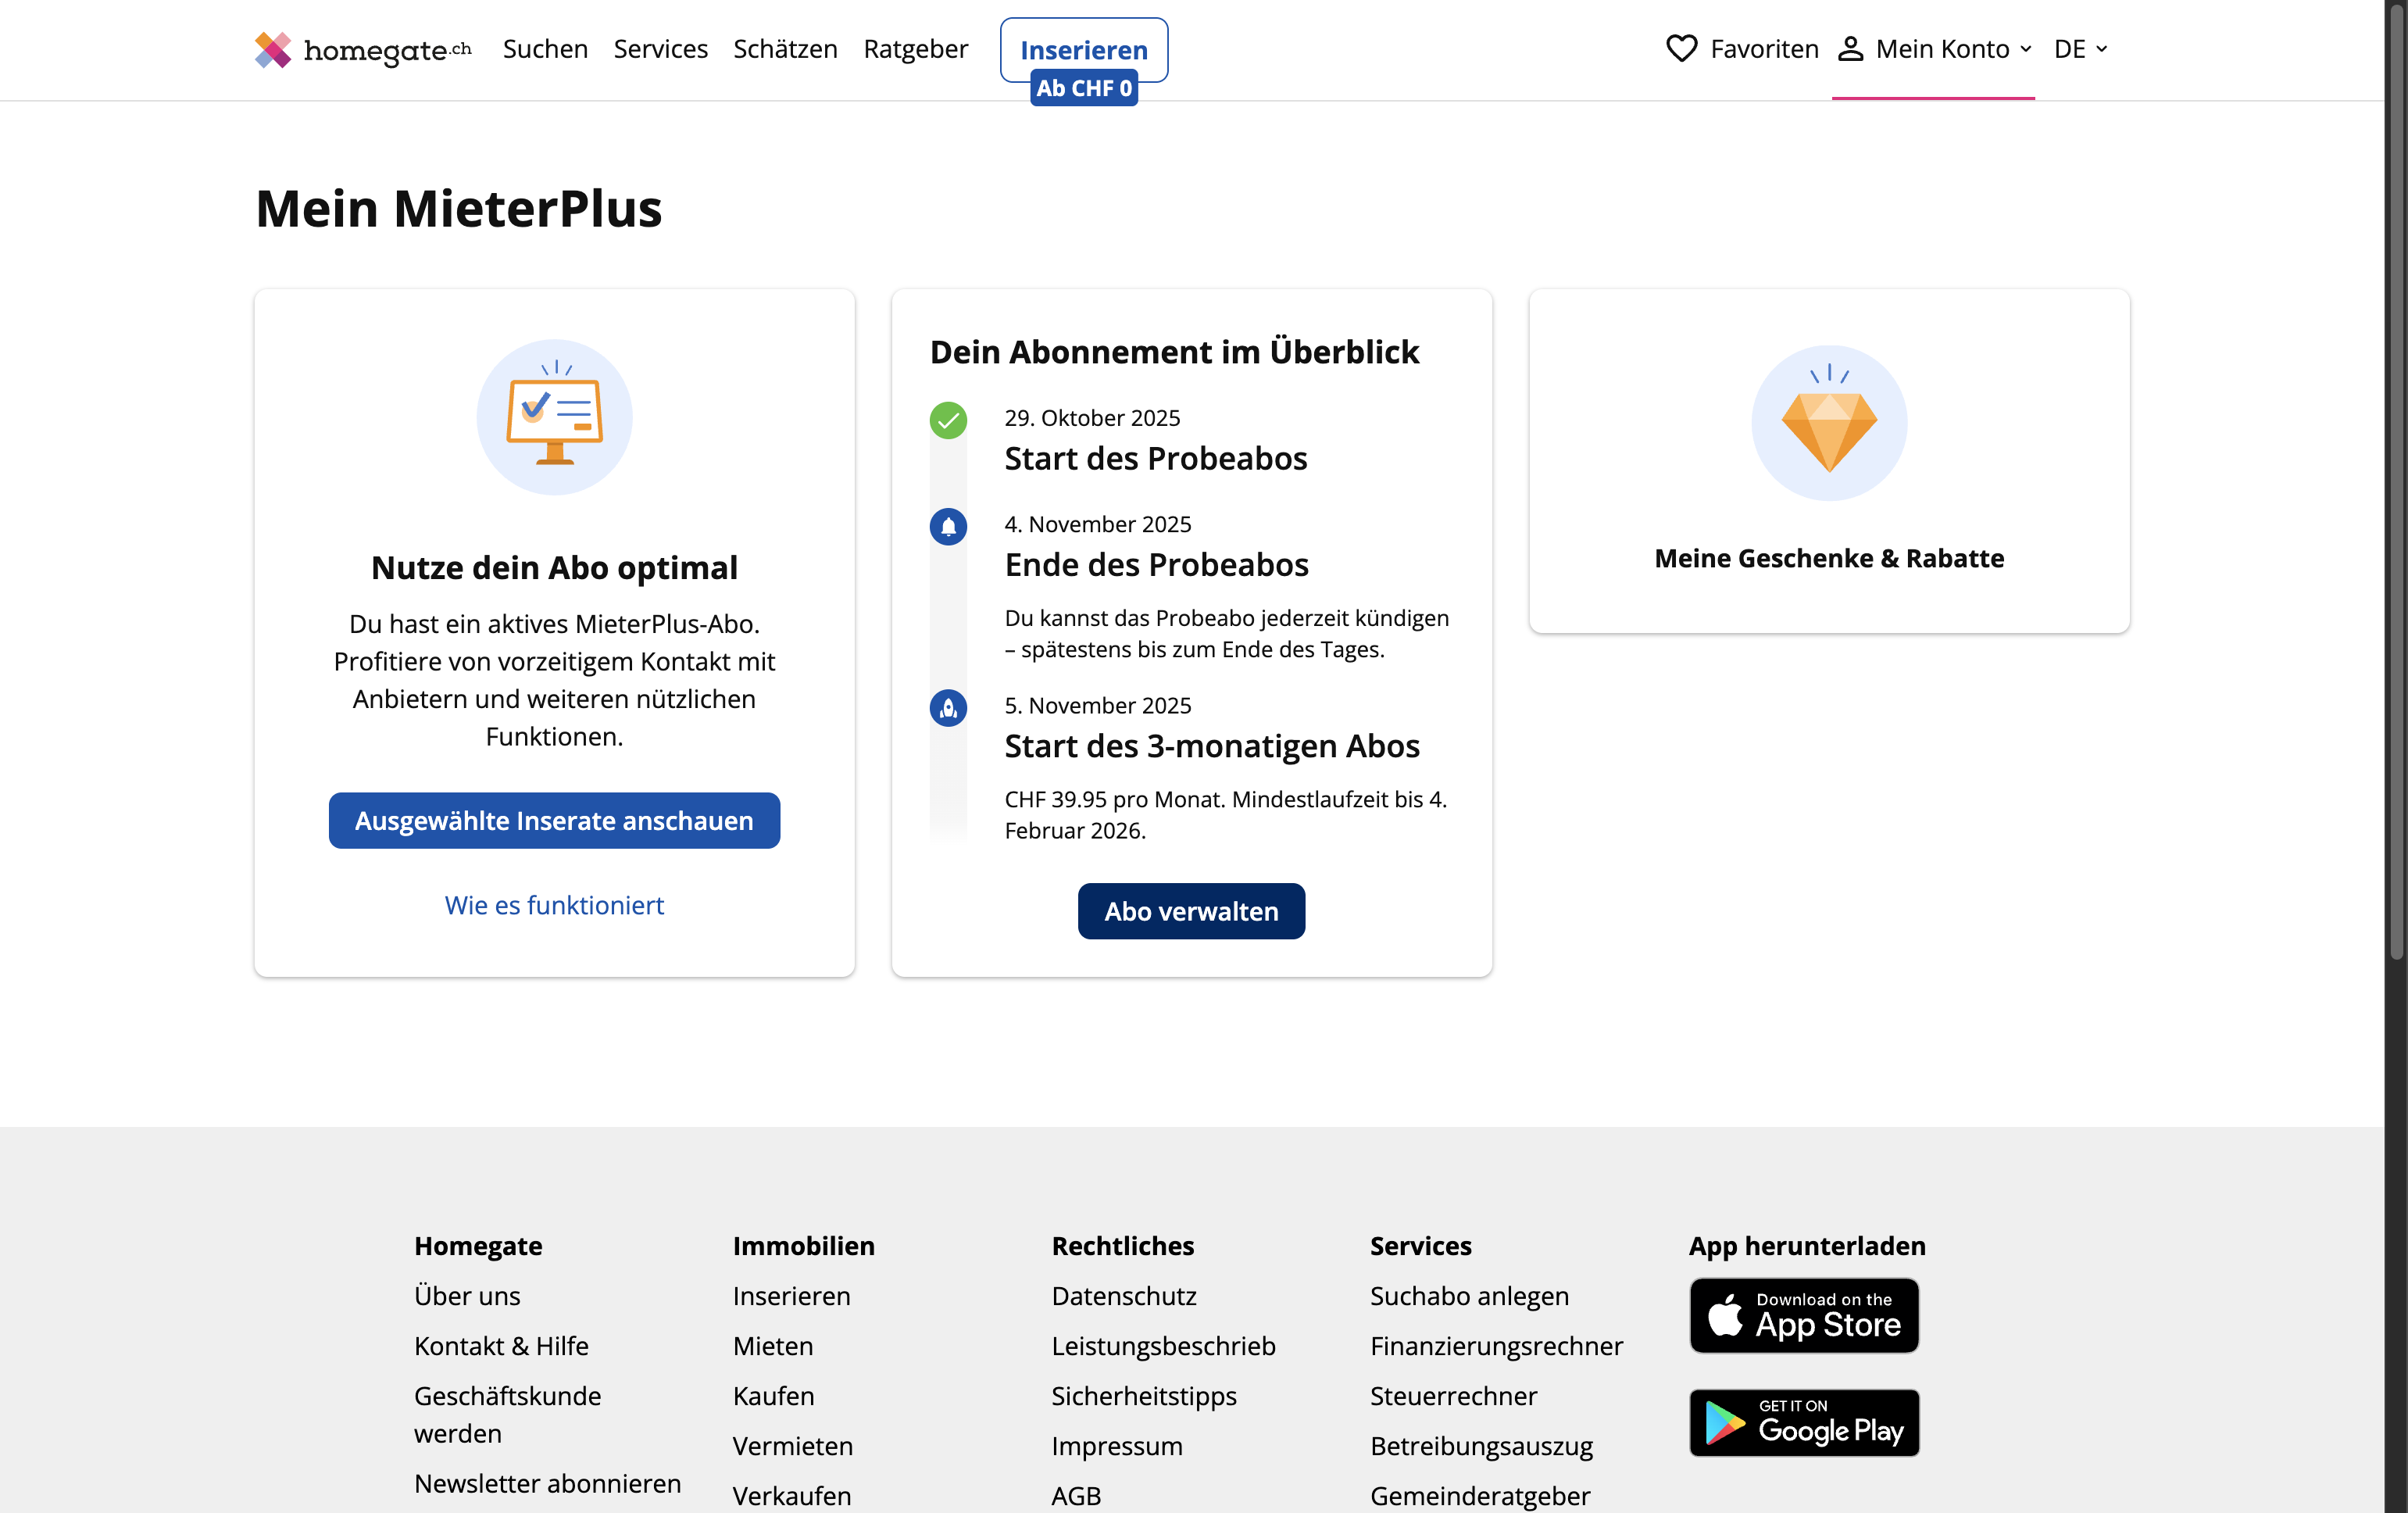Viewport: 2408px width, 1513px height.
Task: Click the green checkmark timeline icon
Action: pyautogui.click(x=948, y=420)
